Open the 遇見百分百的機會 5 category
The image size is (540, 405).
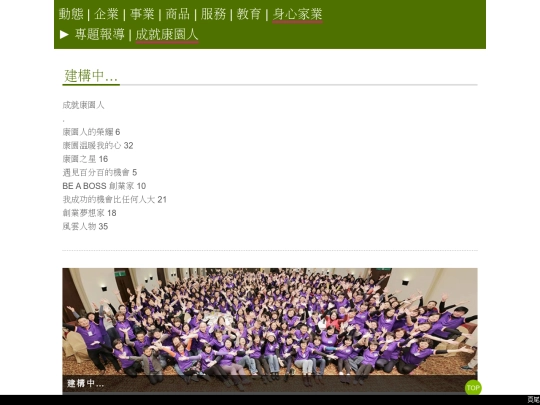click(100, 172)
